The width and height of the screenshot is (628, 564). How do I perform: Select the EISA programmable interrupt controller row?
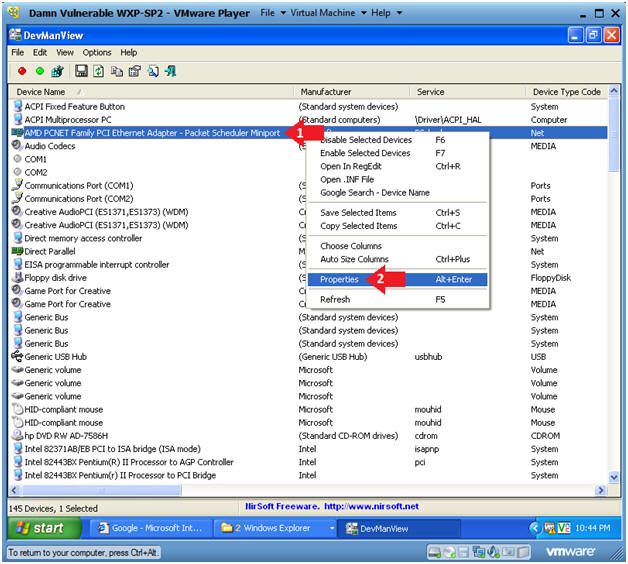308,264
